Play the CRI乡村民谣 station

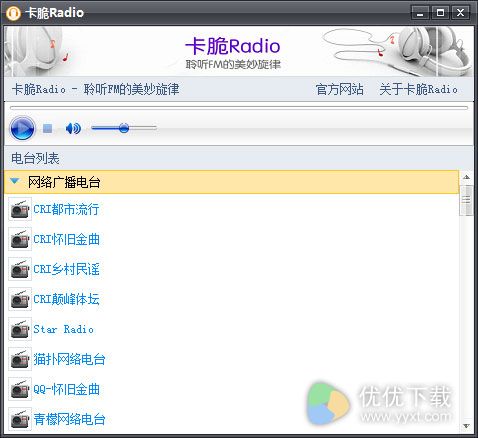(66, 269)
